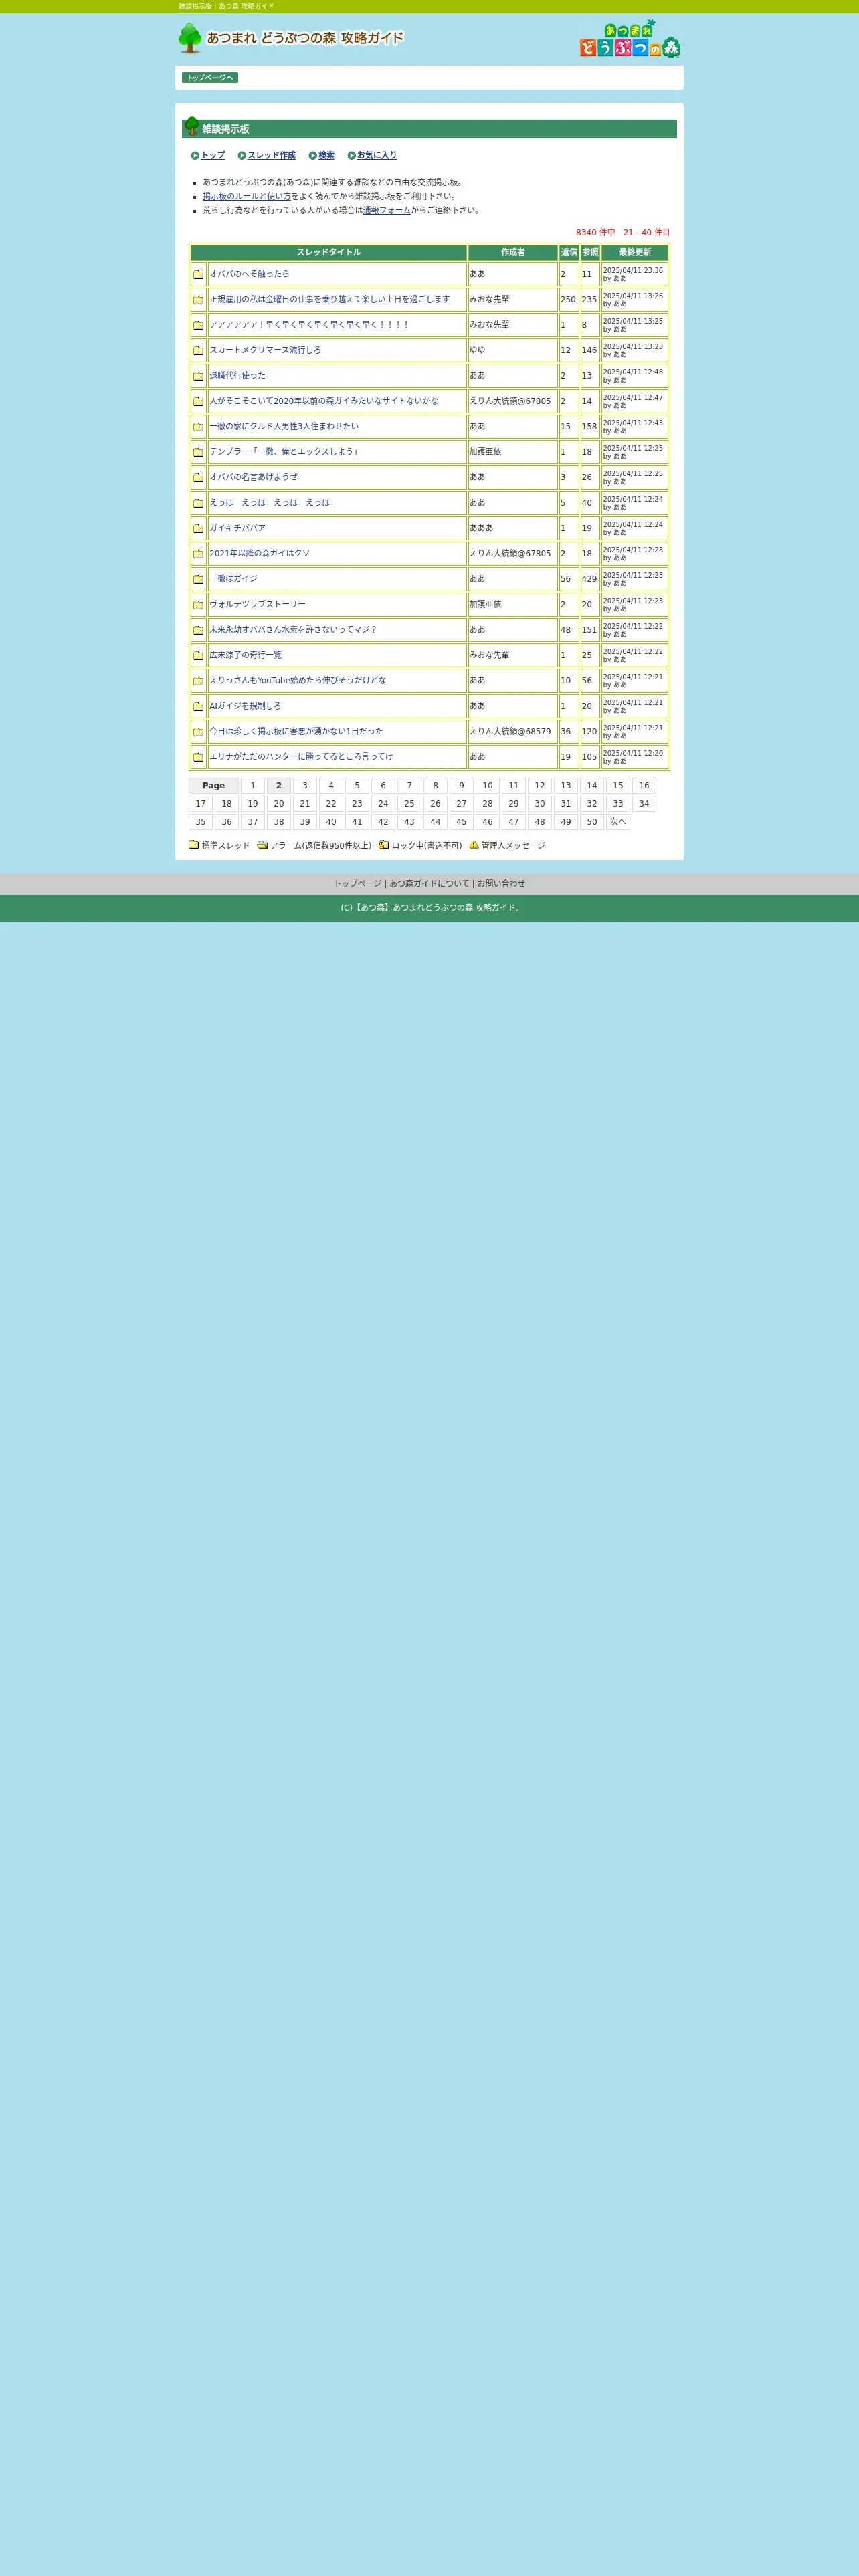Screen dimensions: 859x2576
Task: Click author name 'あああ'
Action: click(482, 528)
